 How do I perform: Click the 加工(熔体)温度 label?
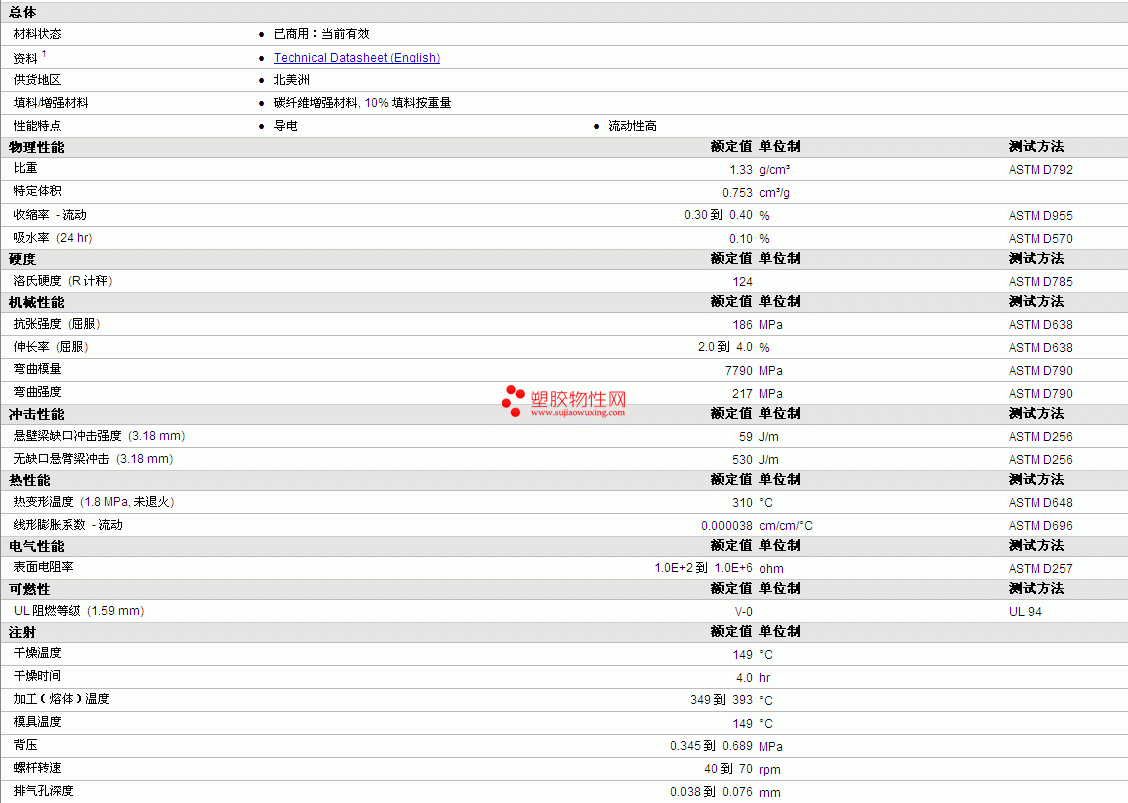click(x=61, y=699)
